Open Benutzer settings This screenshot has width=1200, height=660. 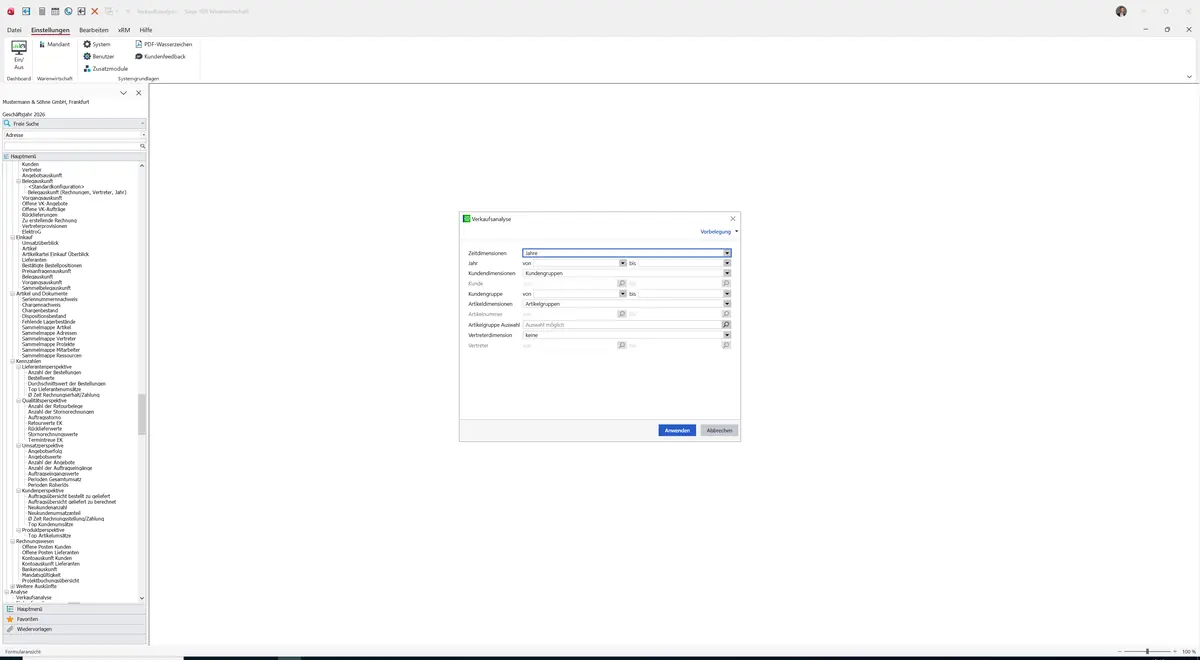click(99, 56)
